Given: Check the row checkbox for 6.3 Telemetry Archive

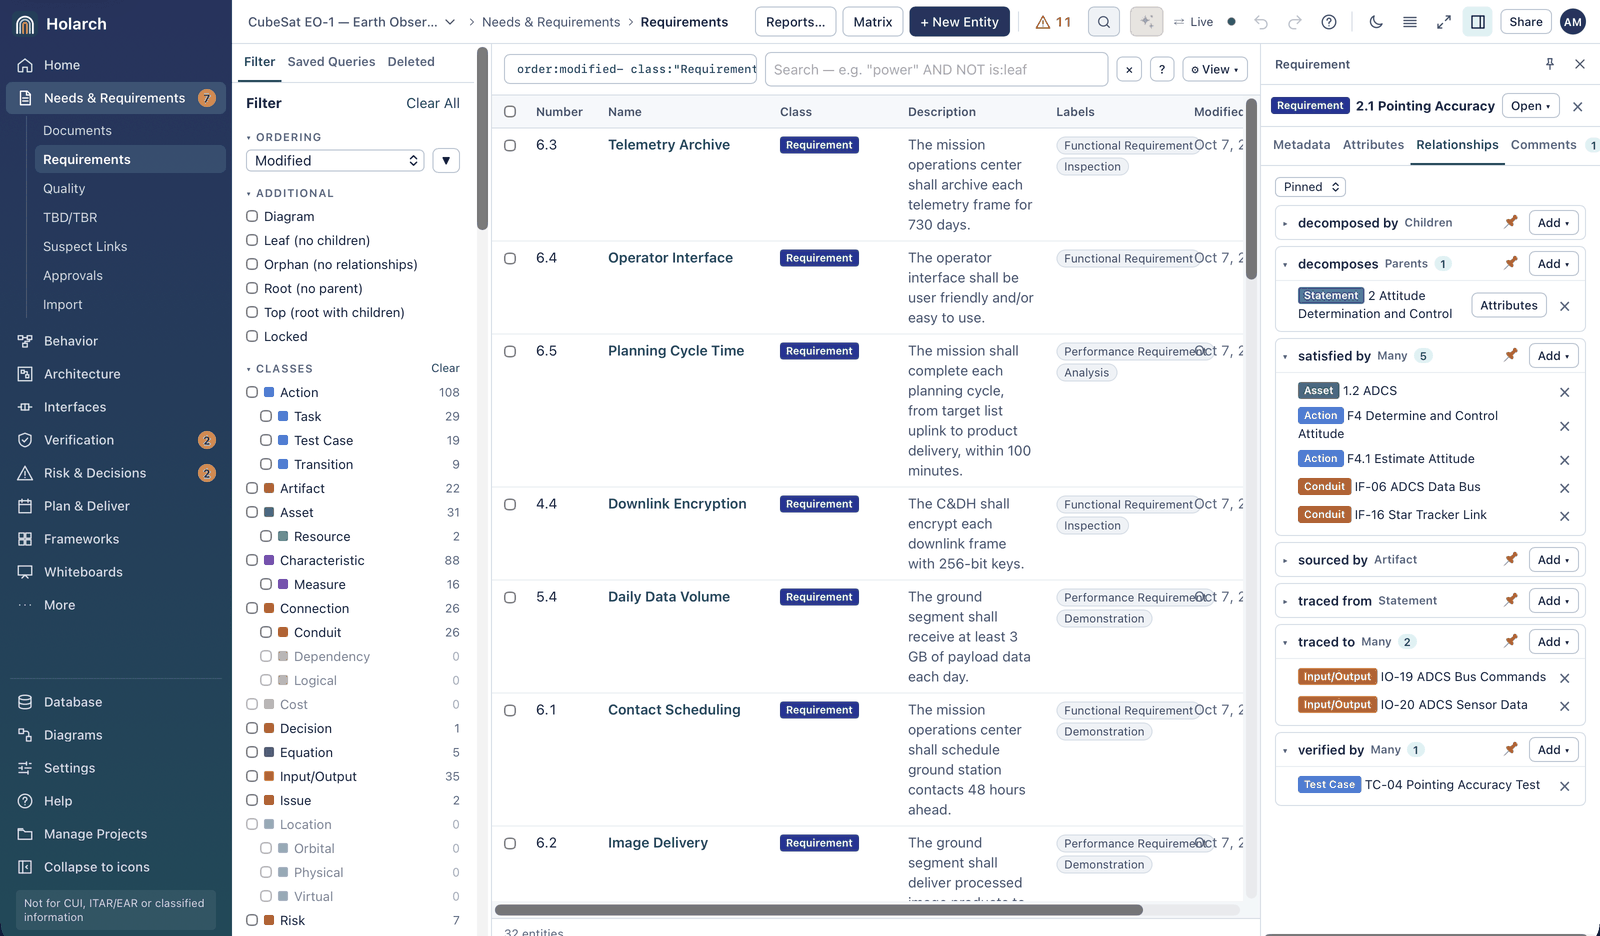Looking at the screenshot, I should 510,145.
